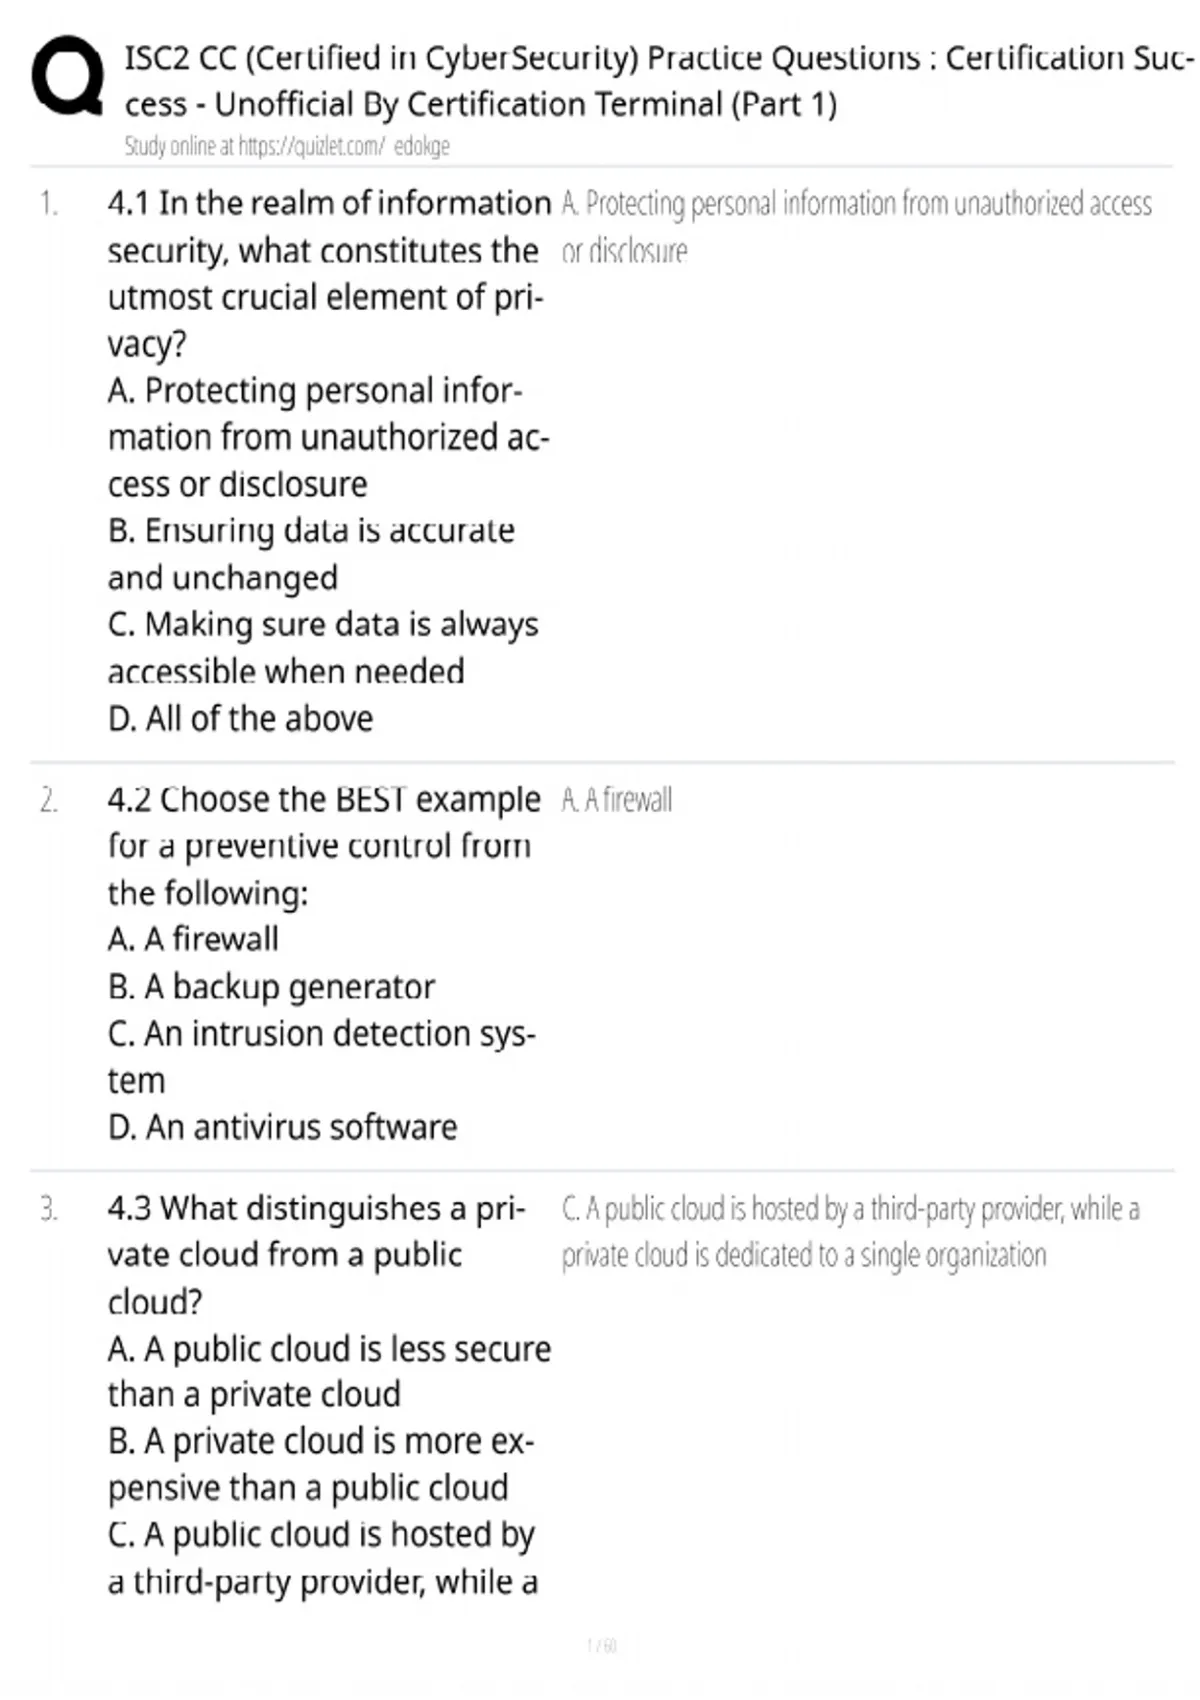This screenshot has width=1200, height=1700.
Task: Choose option B Ensuring data is accurate
Action: pos(311,554)
